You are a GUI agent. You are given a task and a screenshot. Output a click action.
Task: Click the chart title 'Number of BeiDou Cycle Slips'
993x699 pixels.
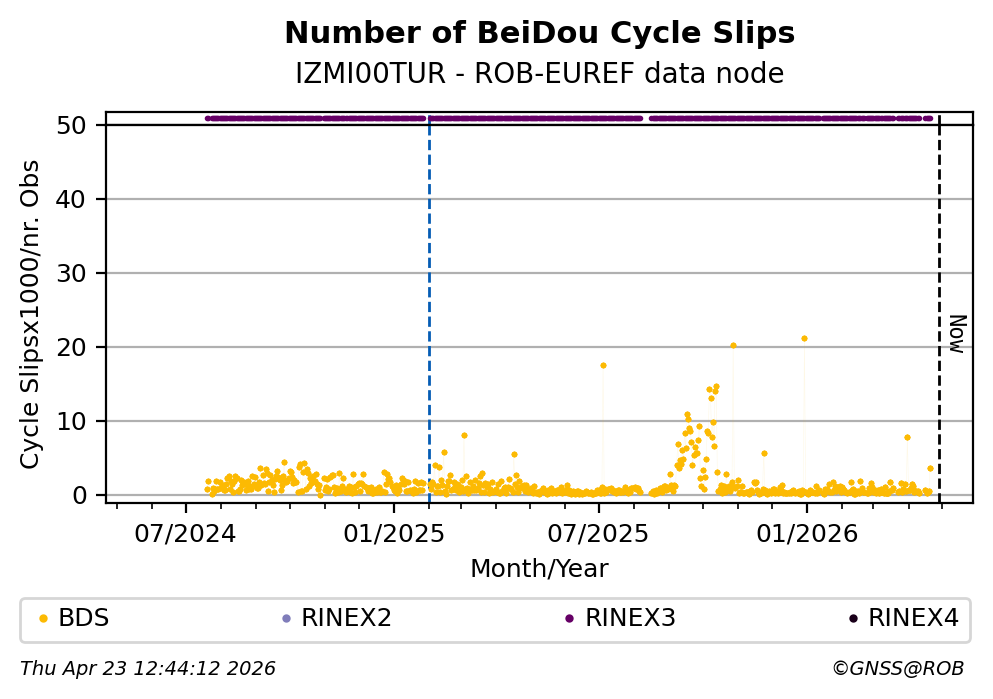539,34
